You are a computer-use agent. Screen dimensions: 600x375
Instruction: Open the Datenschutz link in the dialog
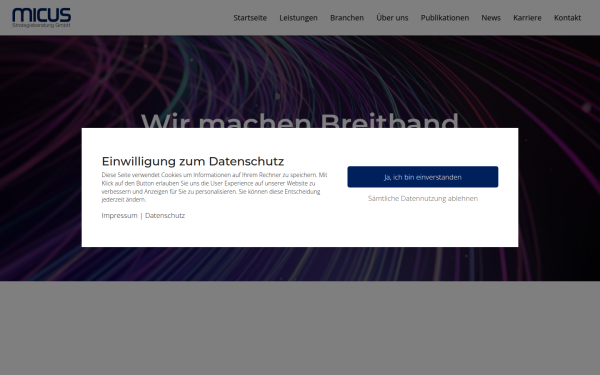coord(165,215)
